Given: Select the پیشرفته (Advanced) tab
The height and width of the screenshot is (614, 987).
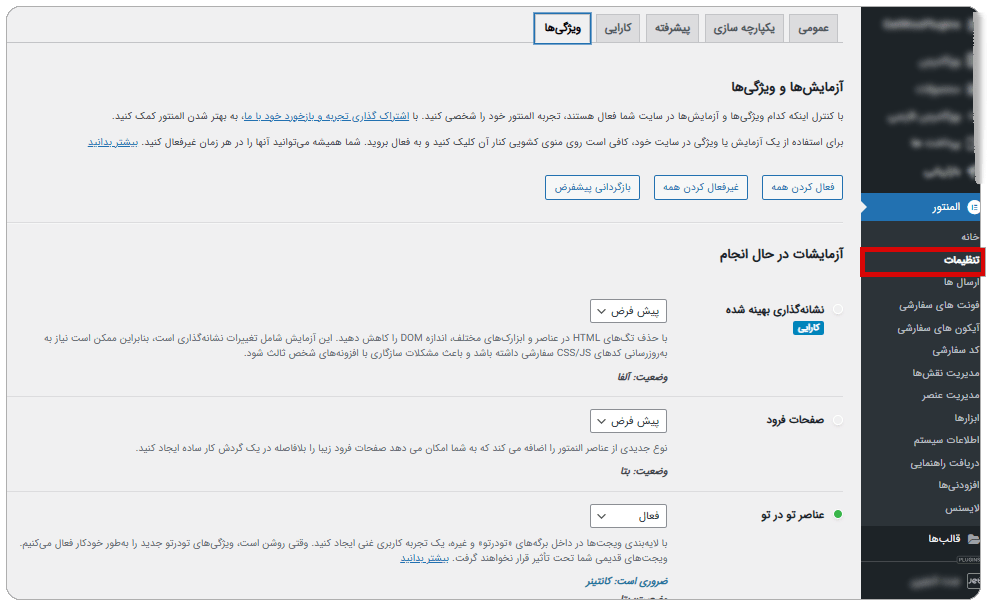Looking at the screenshot, I should click(x=672, y=29).
